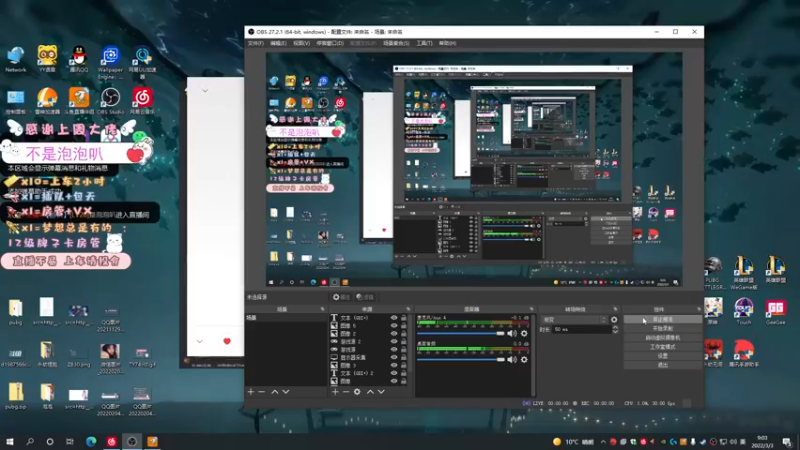
Task: Hide the 图像 6 source with its eye icon
Action: point(394,326)
